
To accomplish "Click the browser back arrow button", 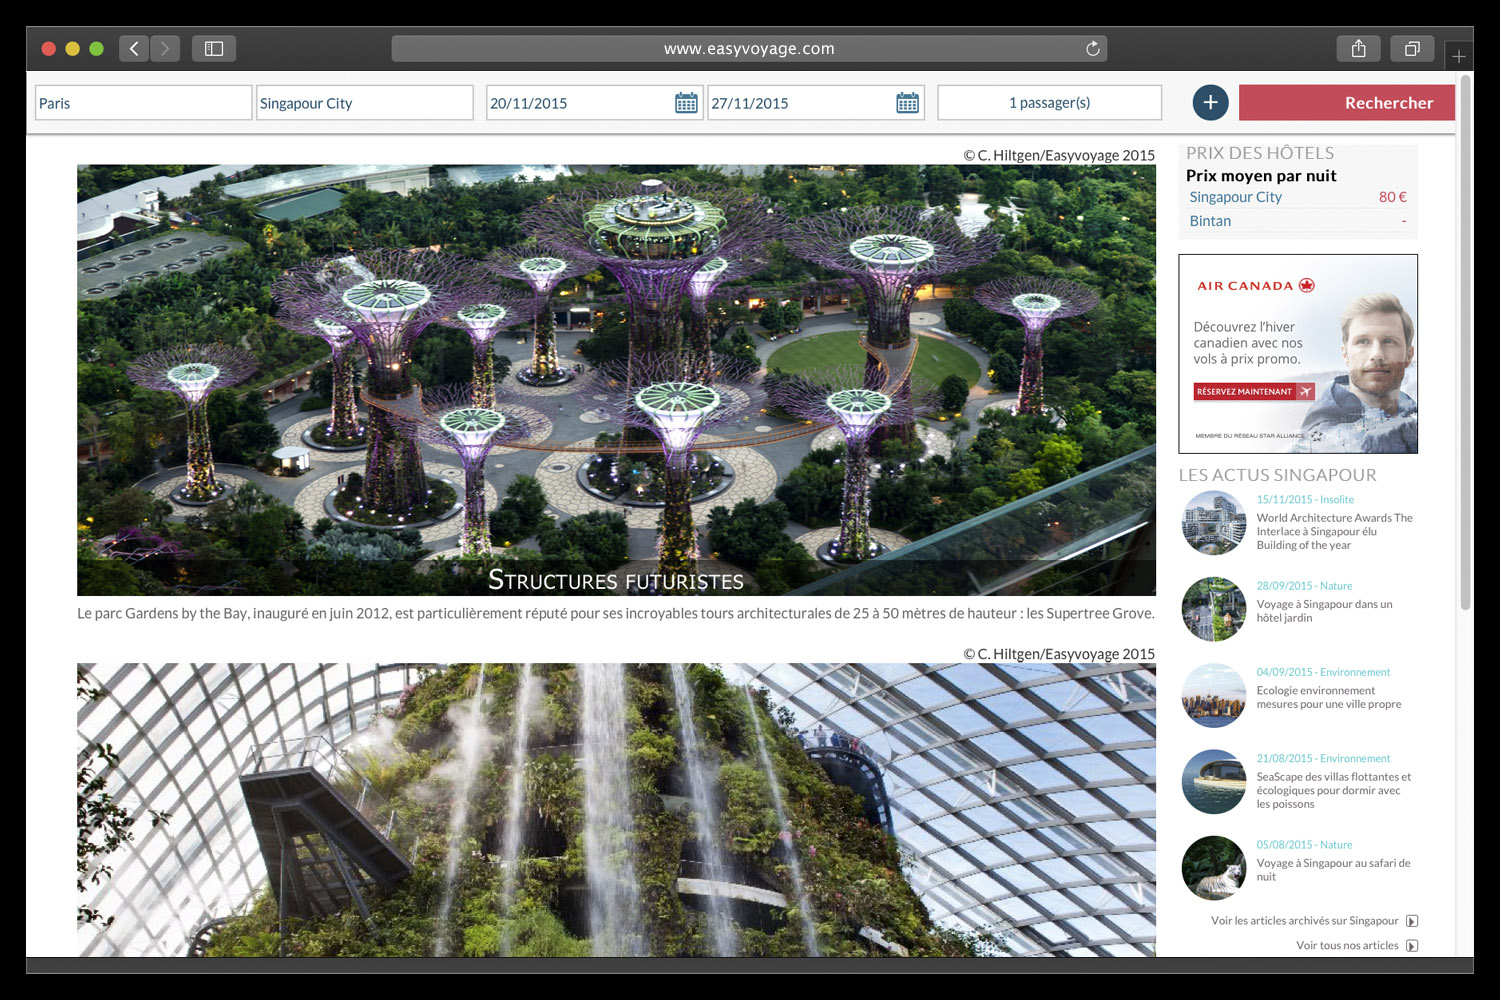I will click(134, 48).
